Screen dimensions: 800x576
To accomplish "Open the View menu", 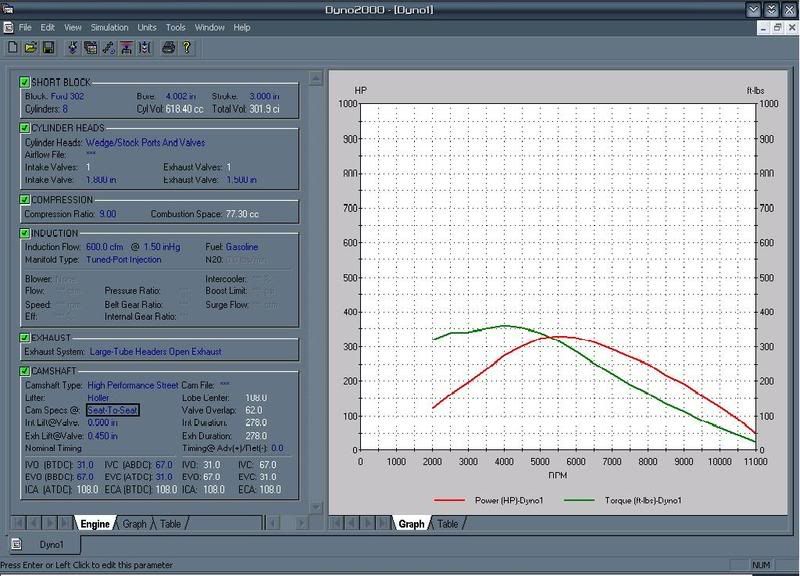I will (x=72, y=28).
